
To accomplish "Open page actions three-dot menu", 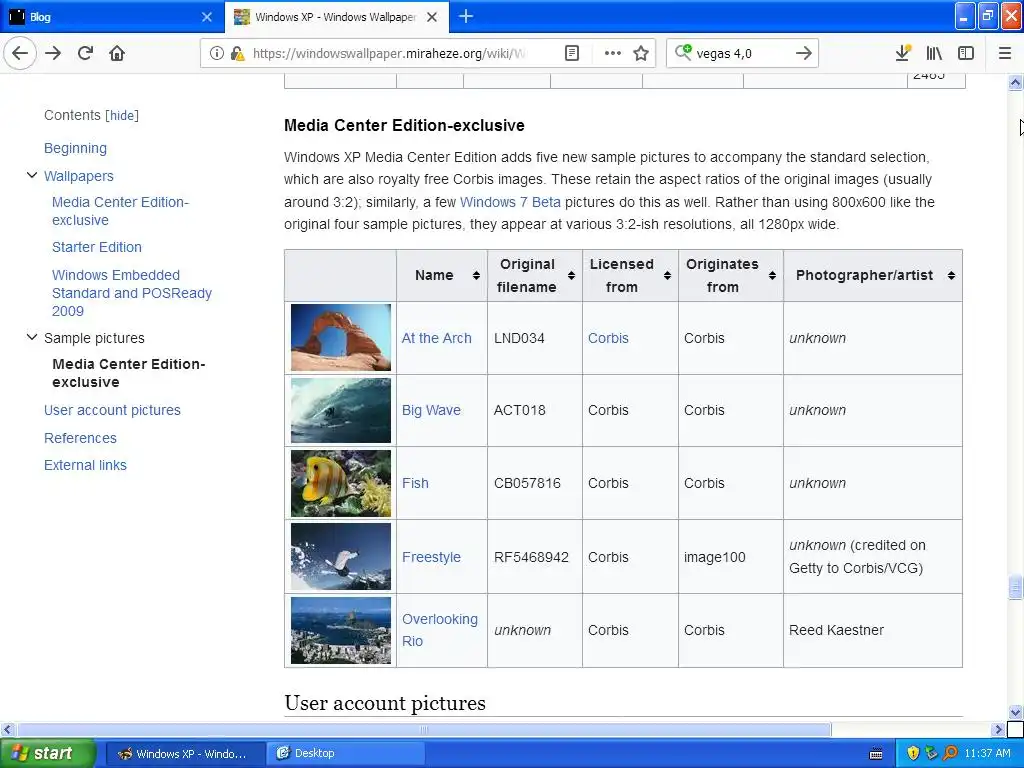I will [613, 53].
